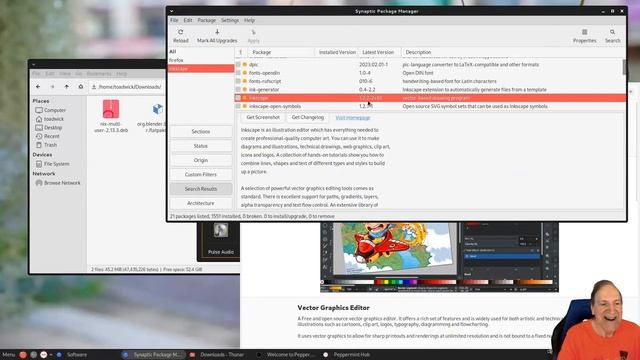The height and width of the screenshot is (360, 640).
Task: Open the File menu in Synaptic
Action: point(174,20)
